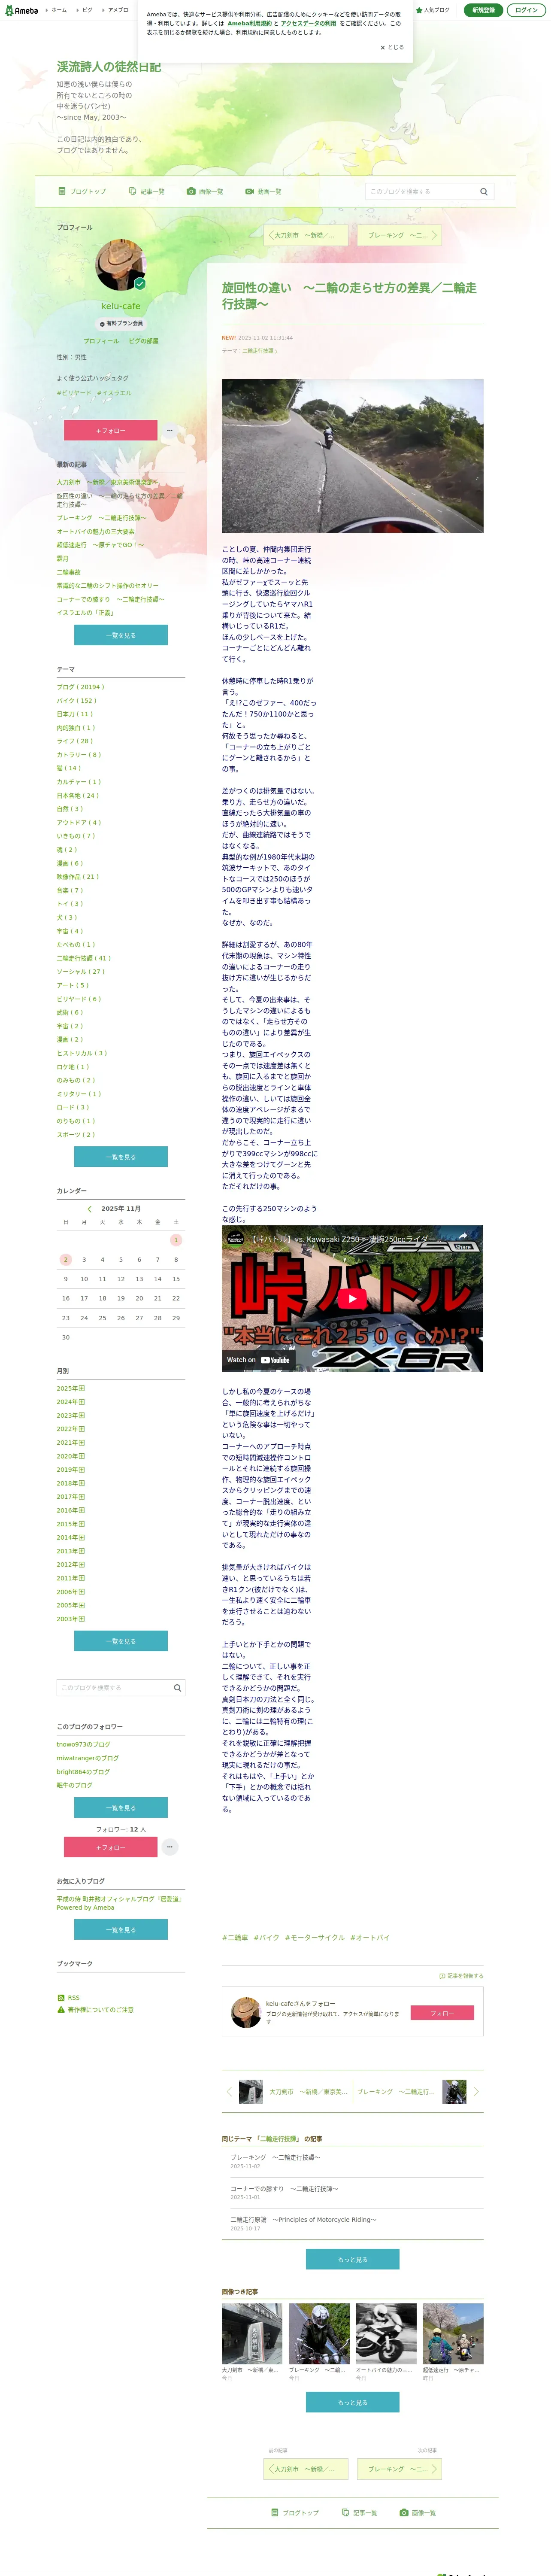
Task: Click the article list icon in the navigation bar
Action: tap(132, 191)
